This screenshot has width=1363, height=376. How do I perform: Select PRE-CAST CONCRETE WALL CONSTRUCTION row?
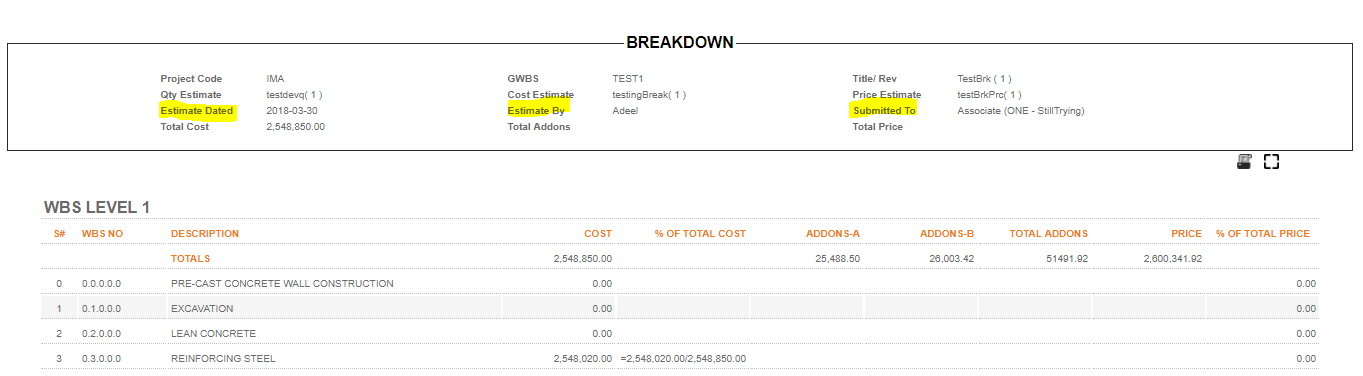(680, 283)
